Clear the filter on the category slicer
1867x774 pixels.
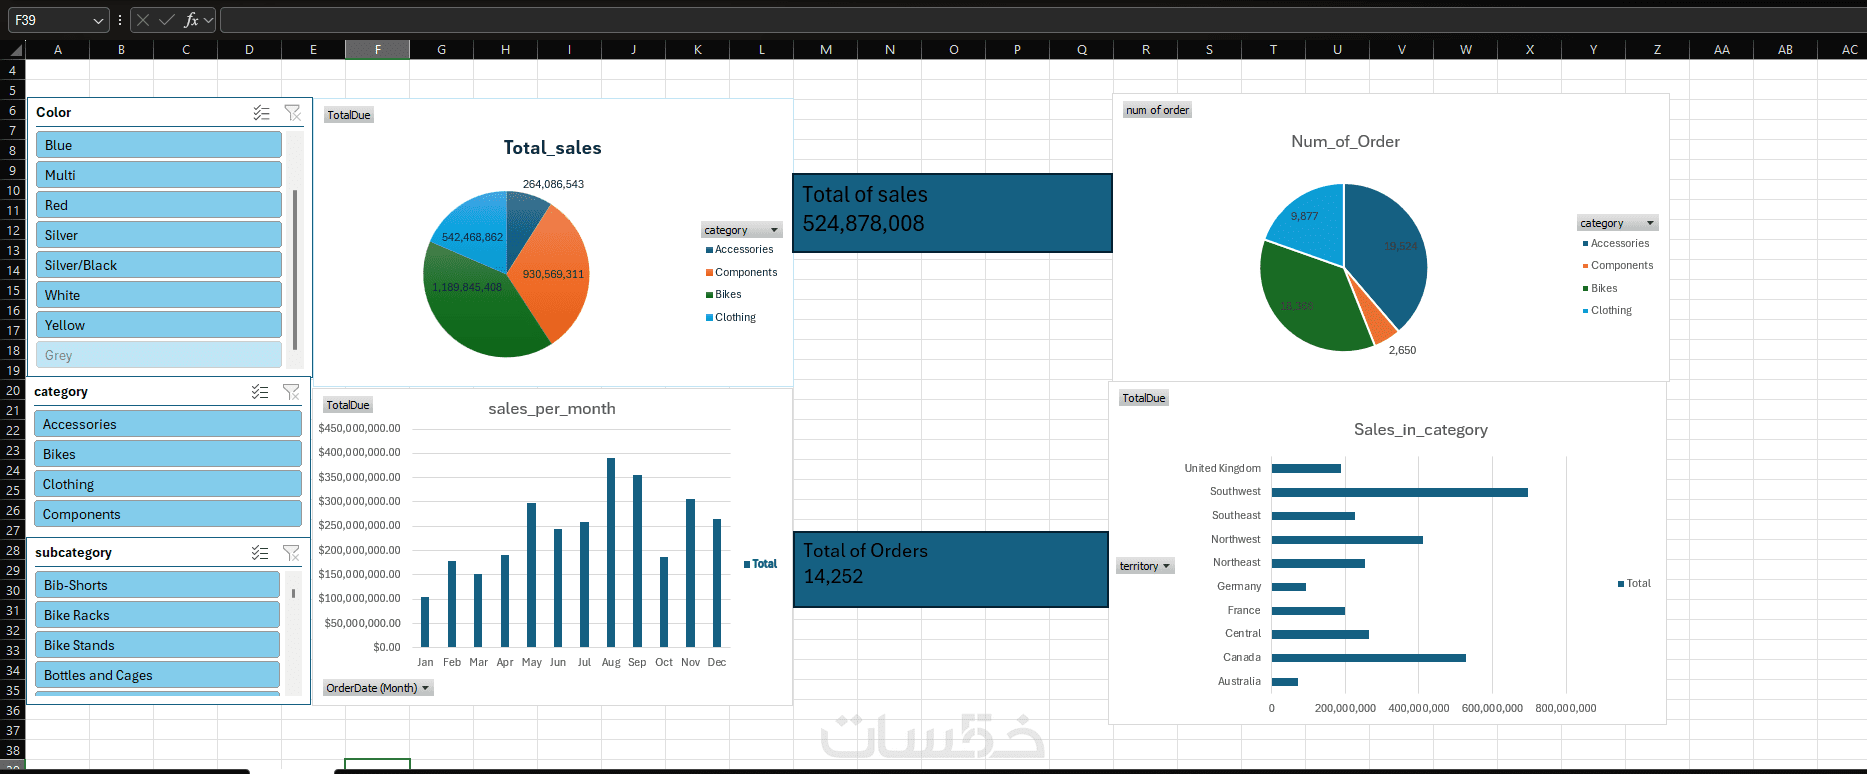(x=291, y=392)
